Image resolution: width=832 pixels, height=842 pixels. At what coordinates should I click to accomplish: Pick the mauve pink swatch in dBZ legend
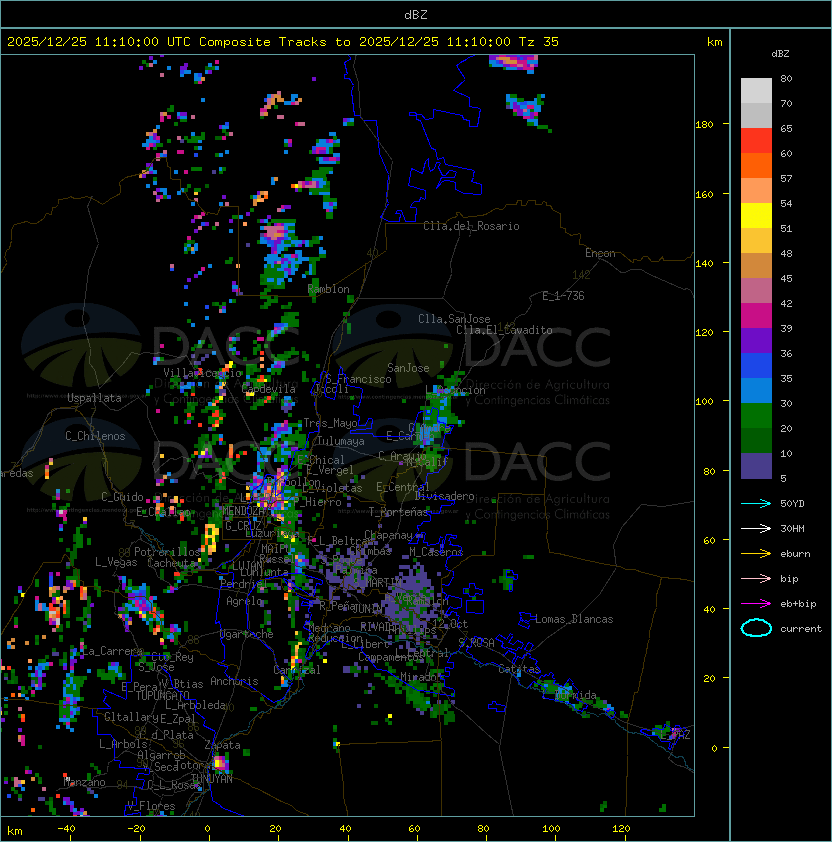click(x=756, y=291)
